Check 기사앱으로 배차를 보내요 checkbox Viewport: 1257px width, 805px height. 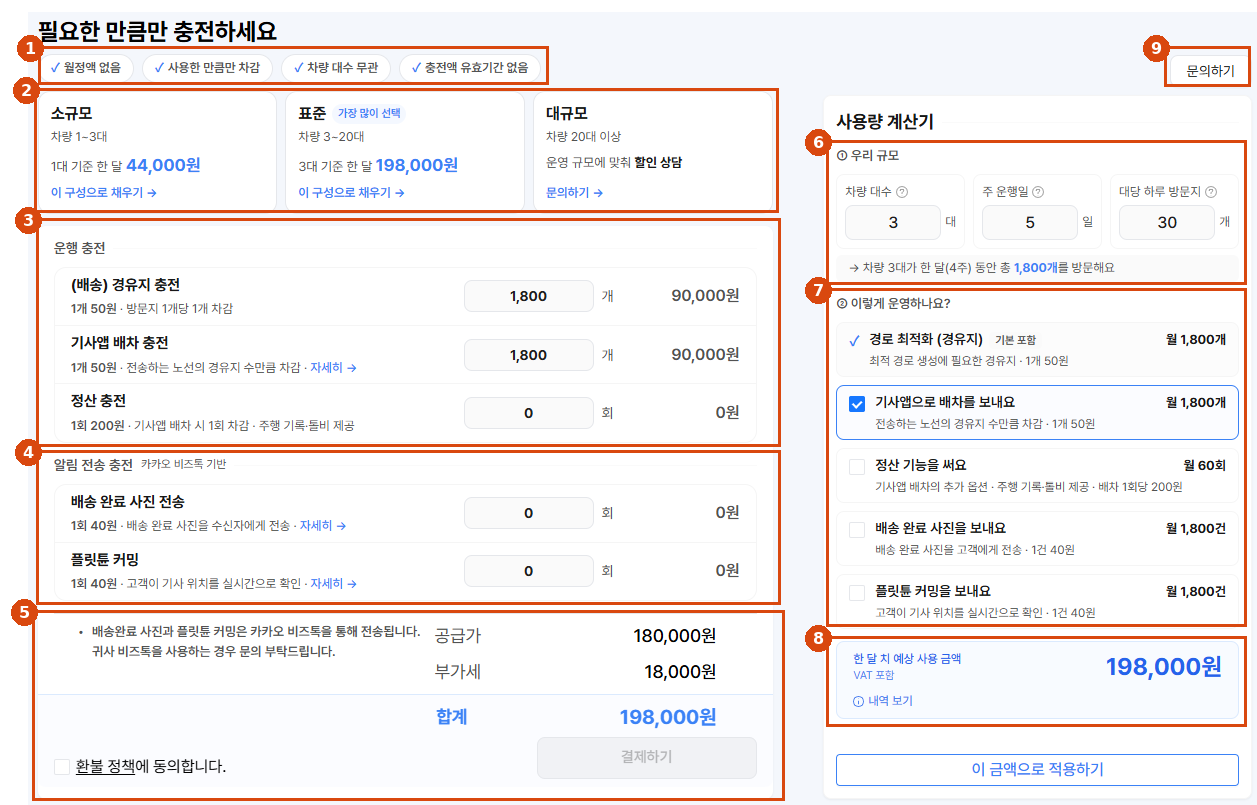857,404
